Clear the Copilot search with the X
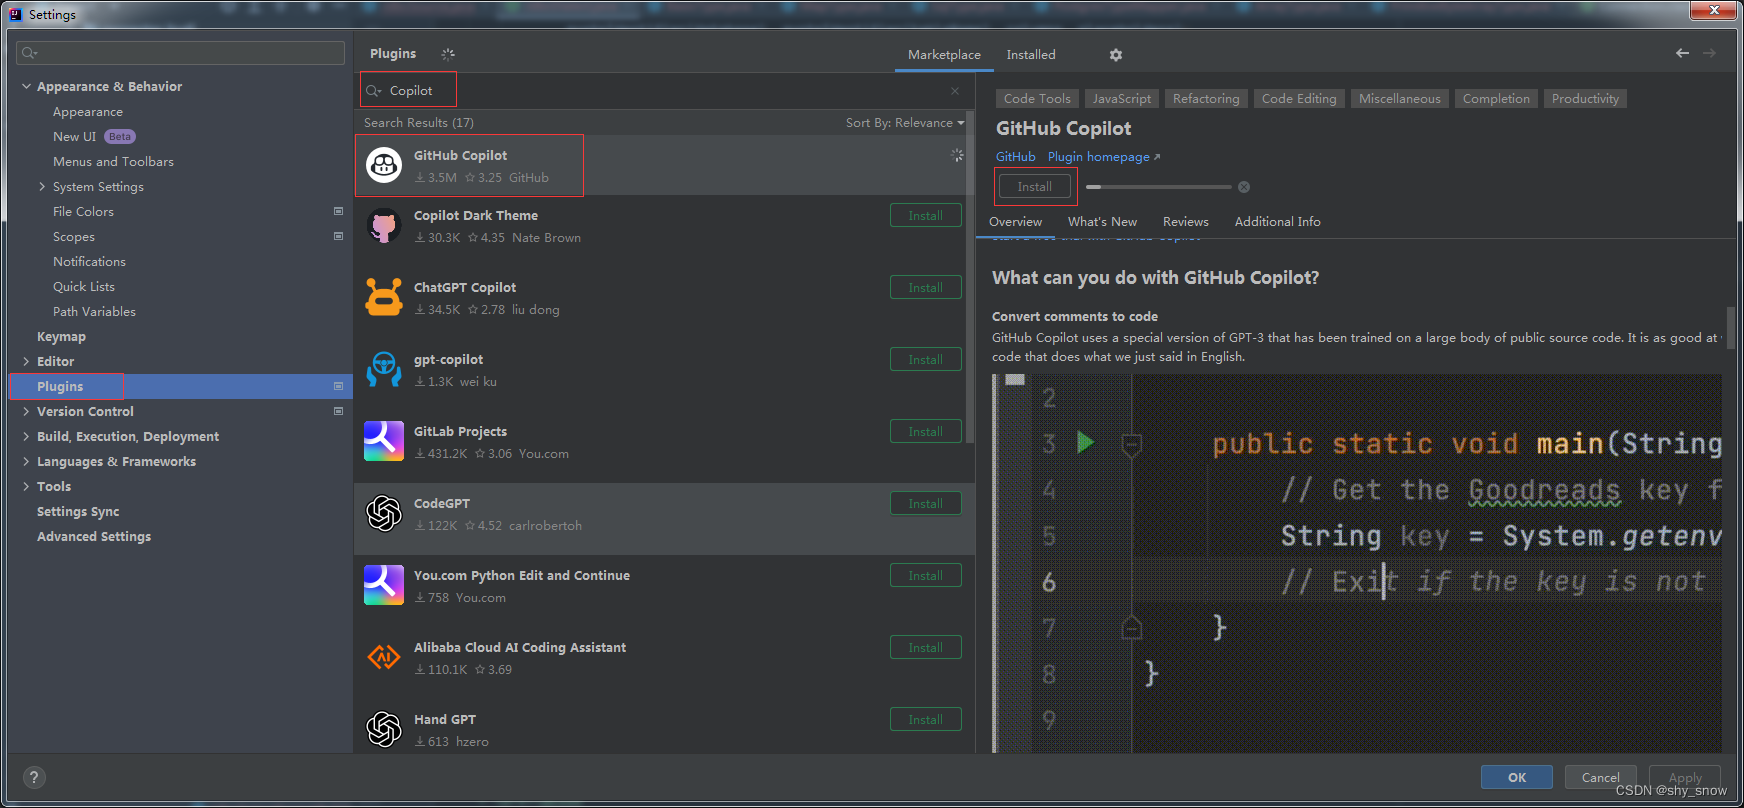The image size is (1744, 808). click(x=955, y=91)
